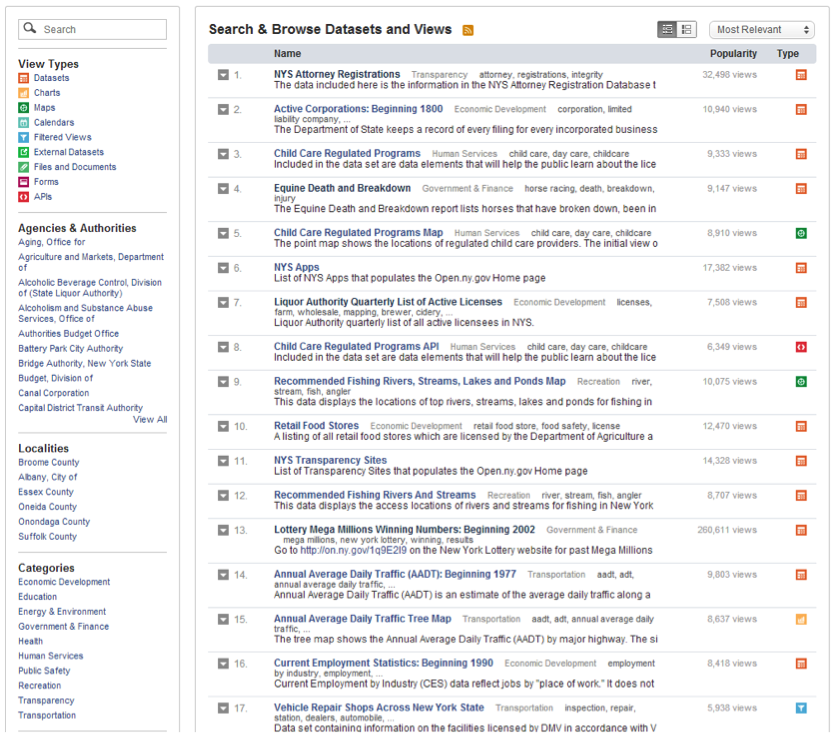Open Retail Food Stores dataset link

[316, 426]
